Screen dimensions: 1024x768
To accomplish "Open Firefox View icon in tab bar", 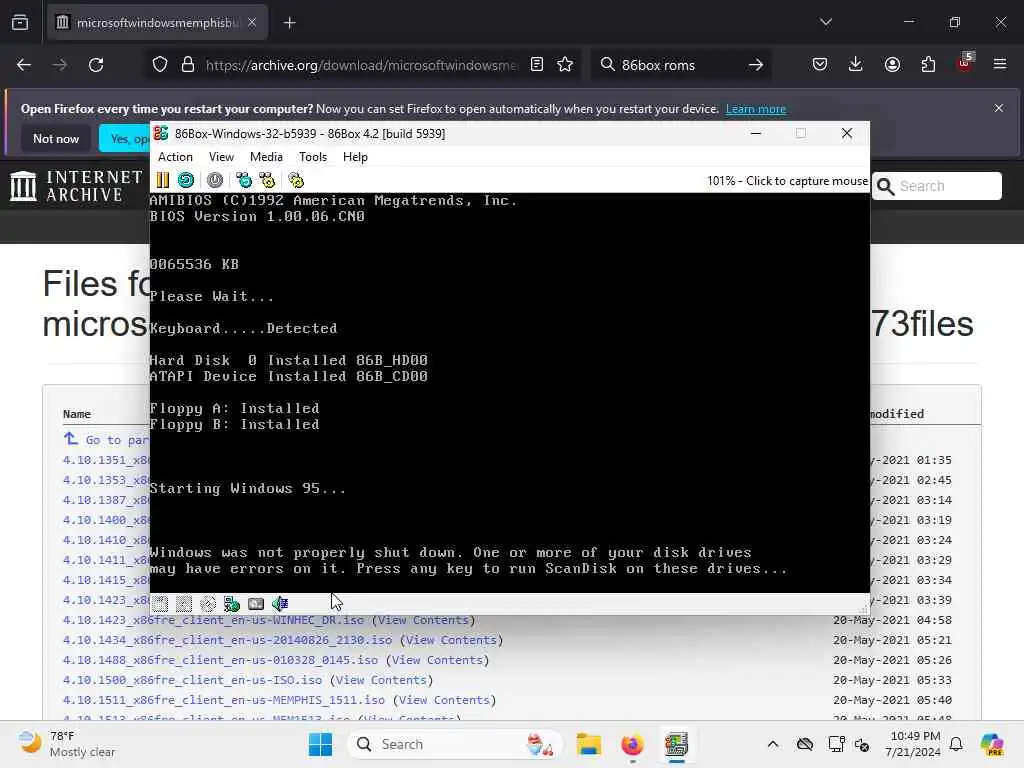I will [20, 22].
